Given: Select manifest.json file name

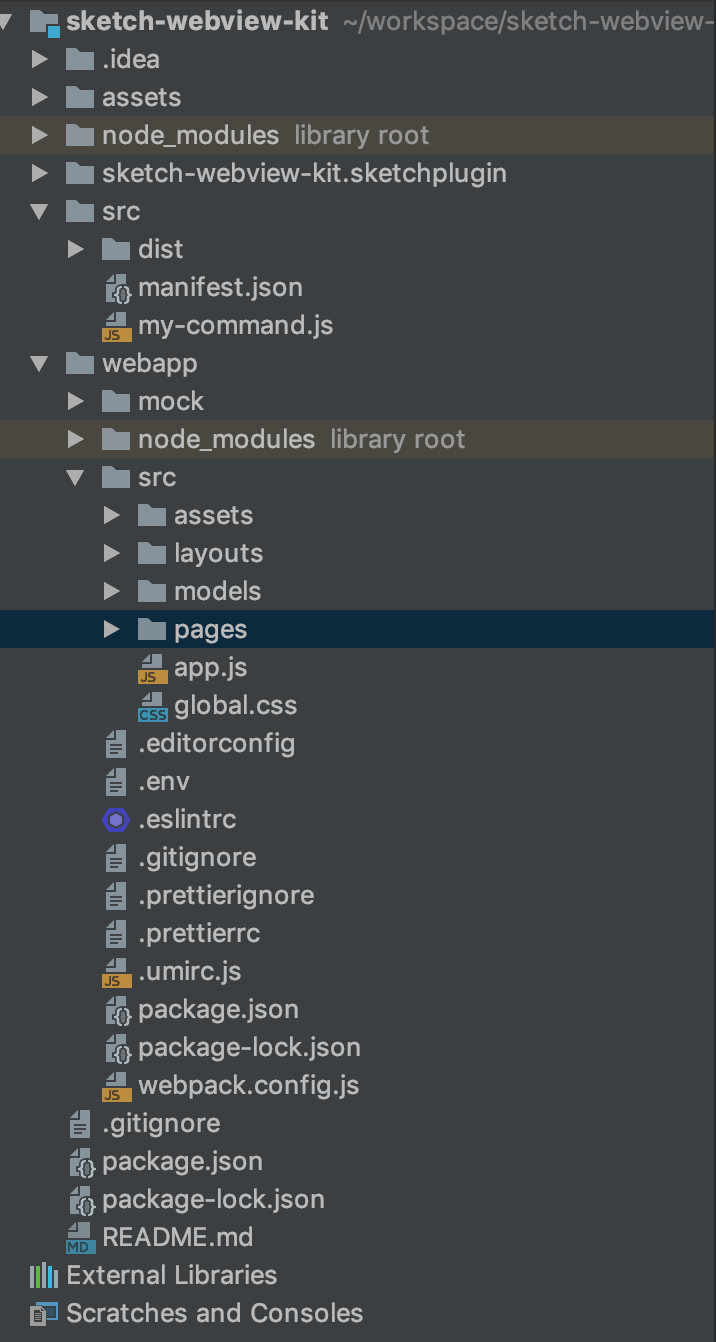Looking at the screenshot, I should pos(220,287).
